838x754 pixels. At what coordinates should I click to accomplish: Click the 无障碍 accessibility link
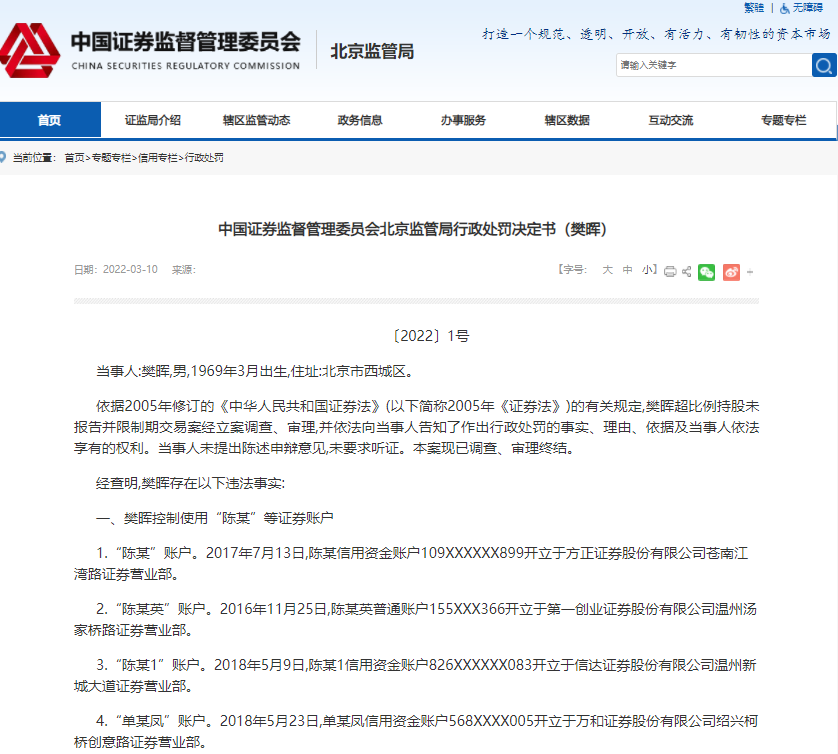point(808,8)
